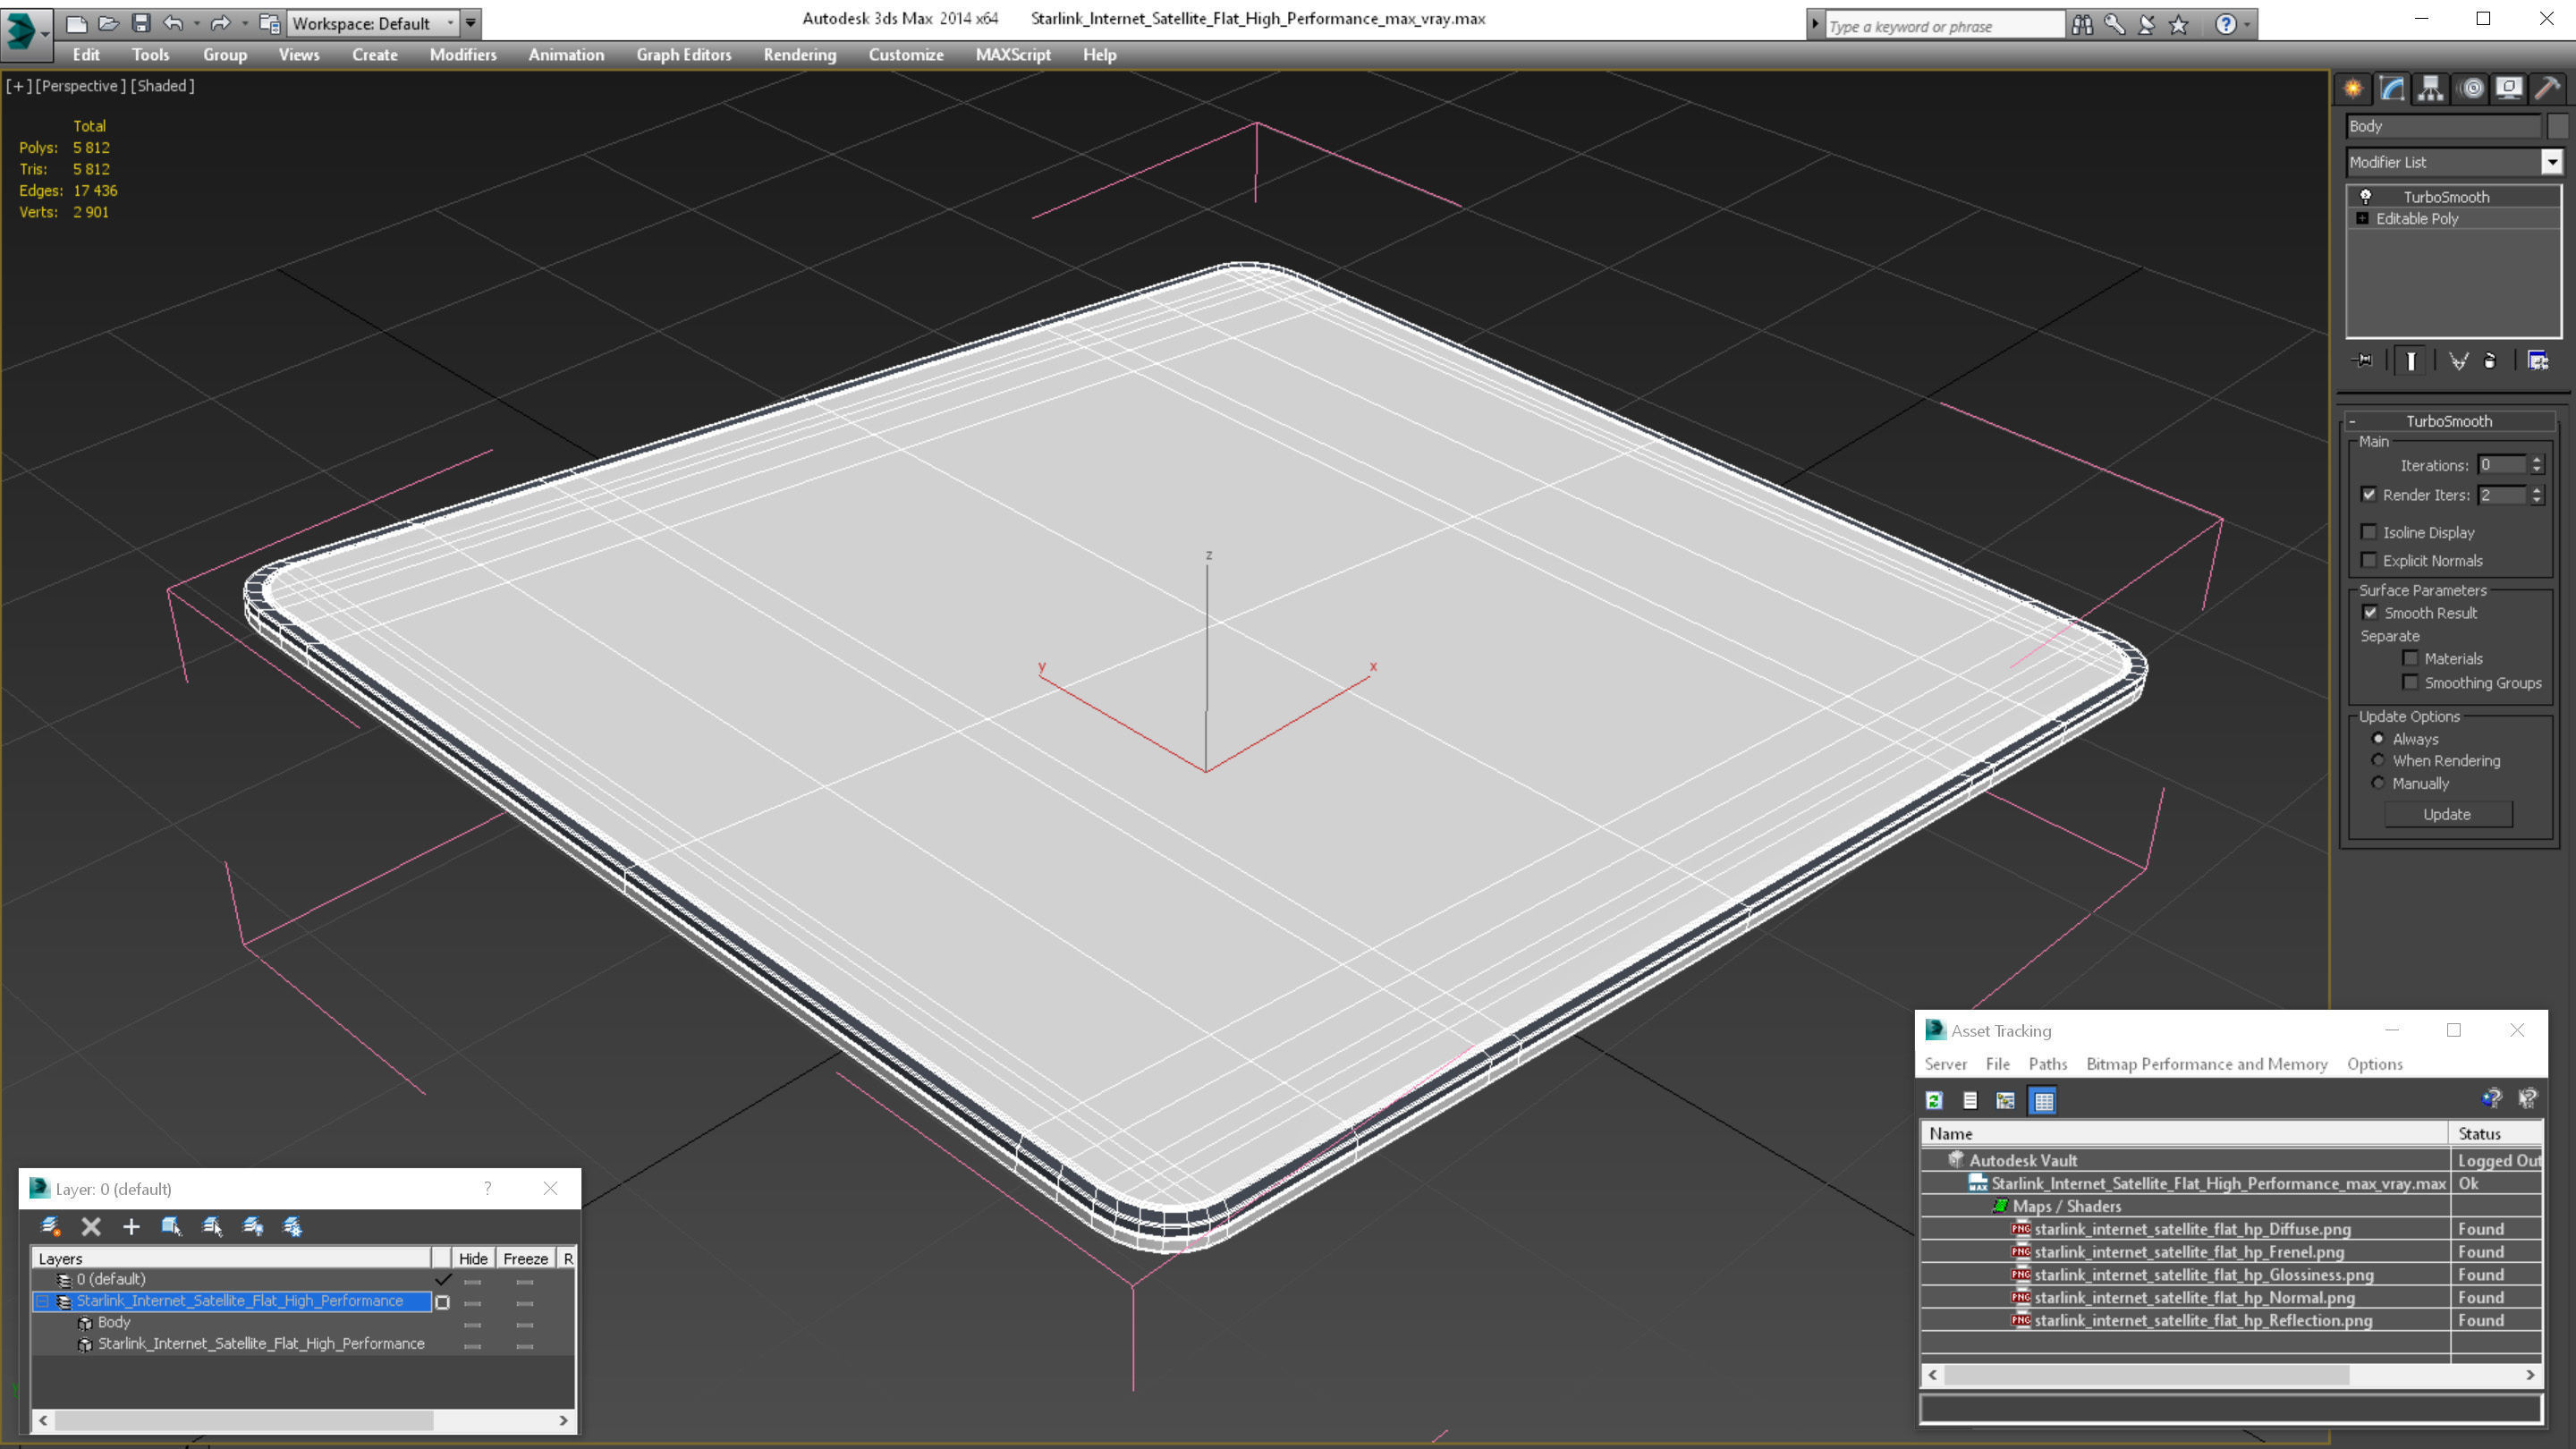Open the Modifier List dropdown
This screenshot has height=1449, width=2576.
(2551, 162)
